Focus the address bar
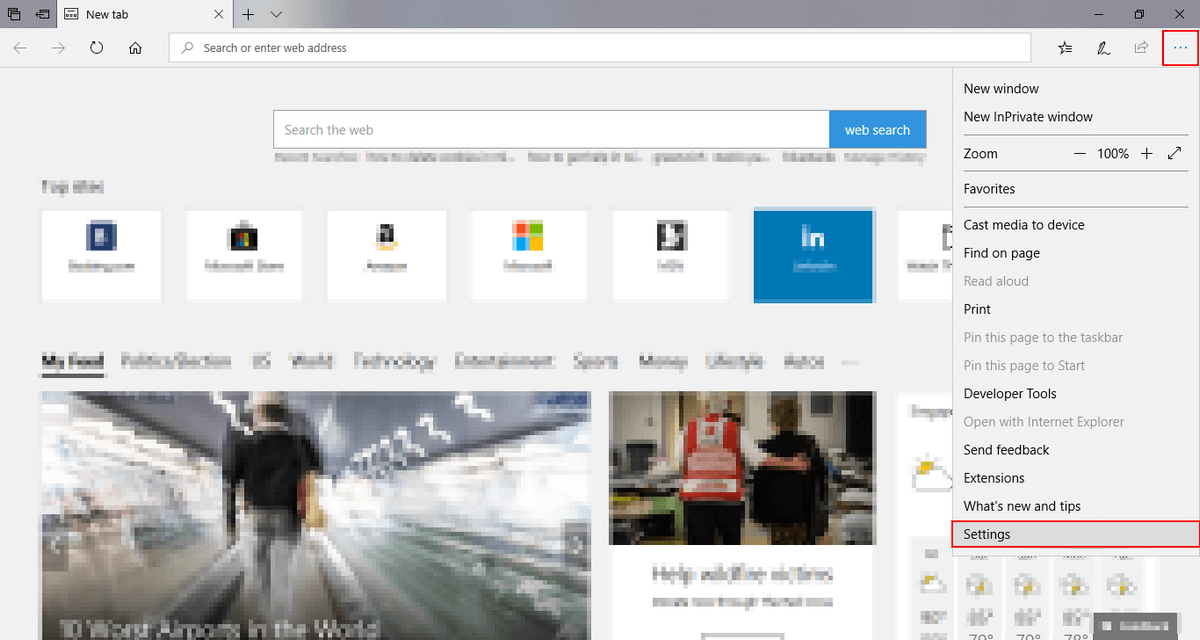Screen dimensions: 1200x640 coord(600,47)
